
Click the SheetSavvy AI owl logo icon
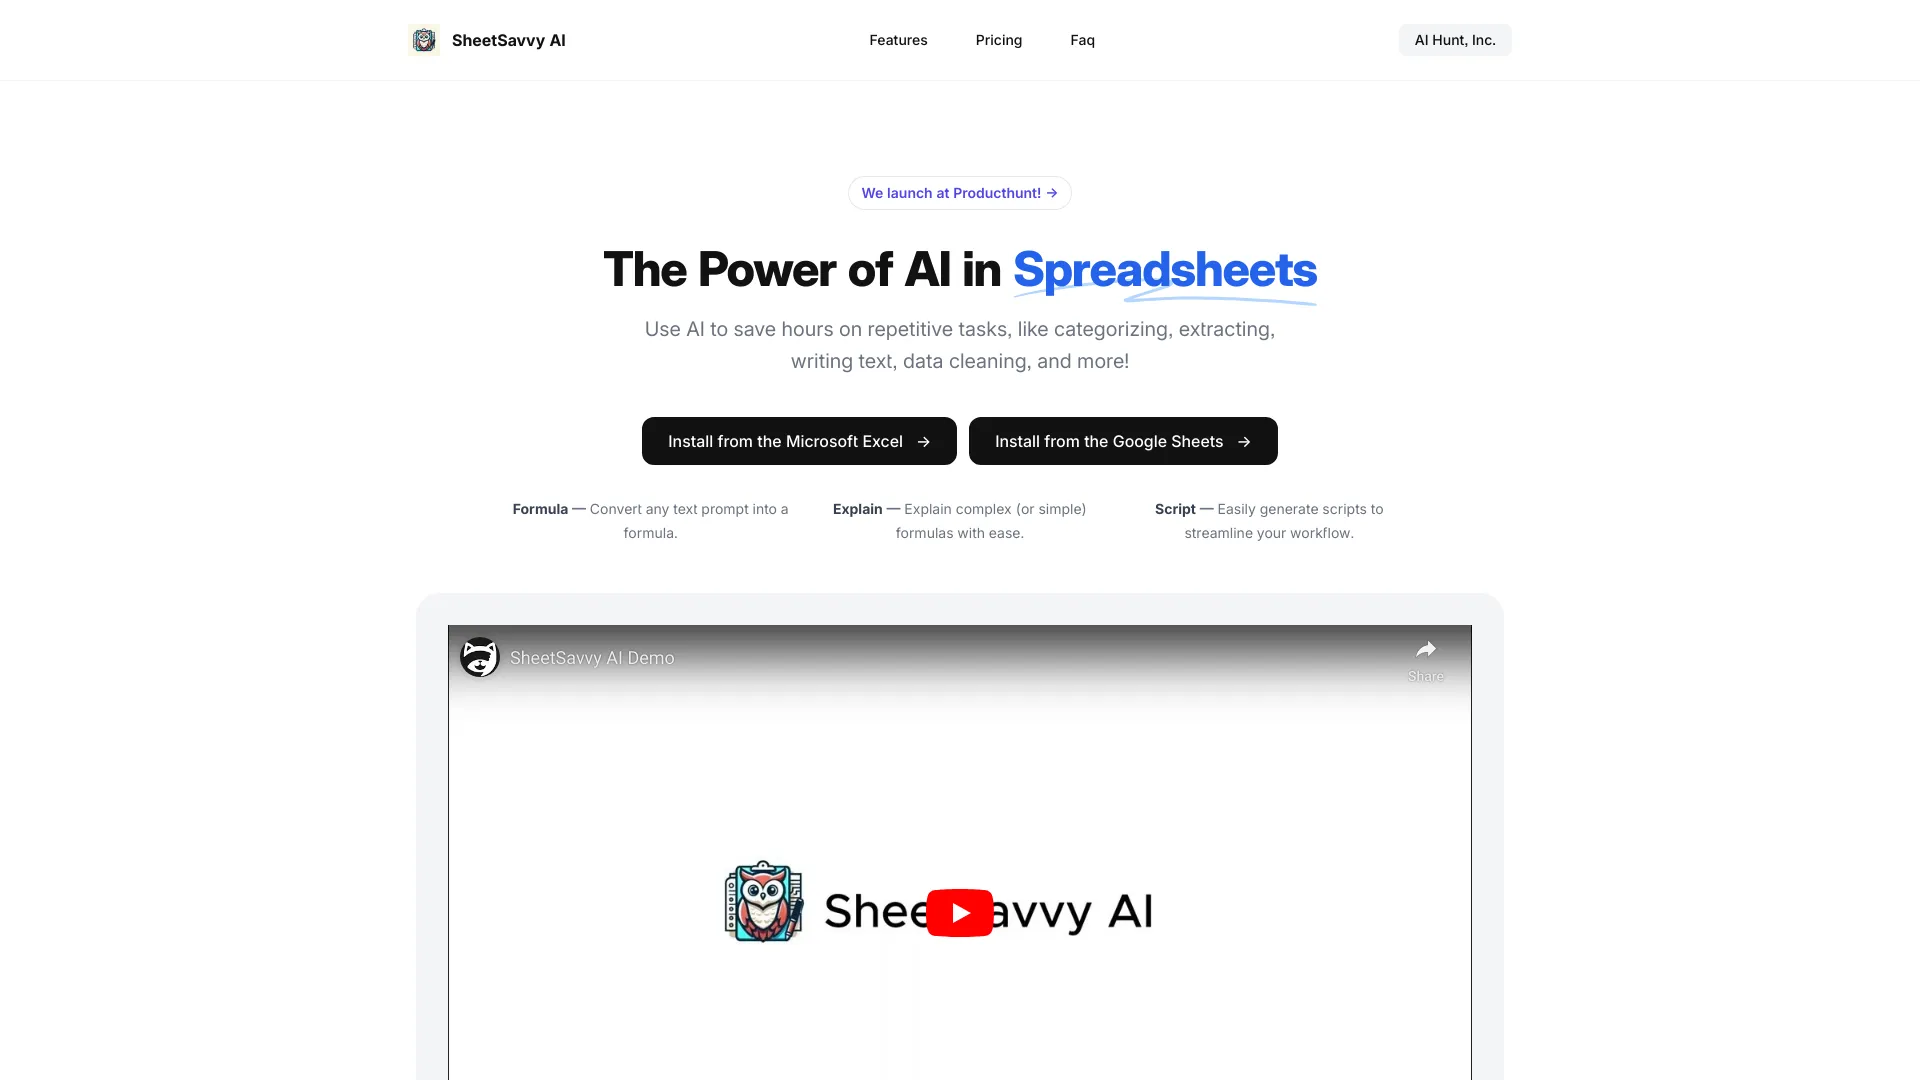[423, 40]
